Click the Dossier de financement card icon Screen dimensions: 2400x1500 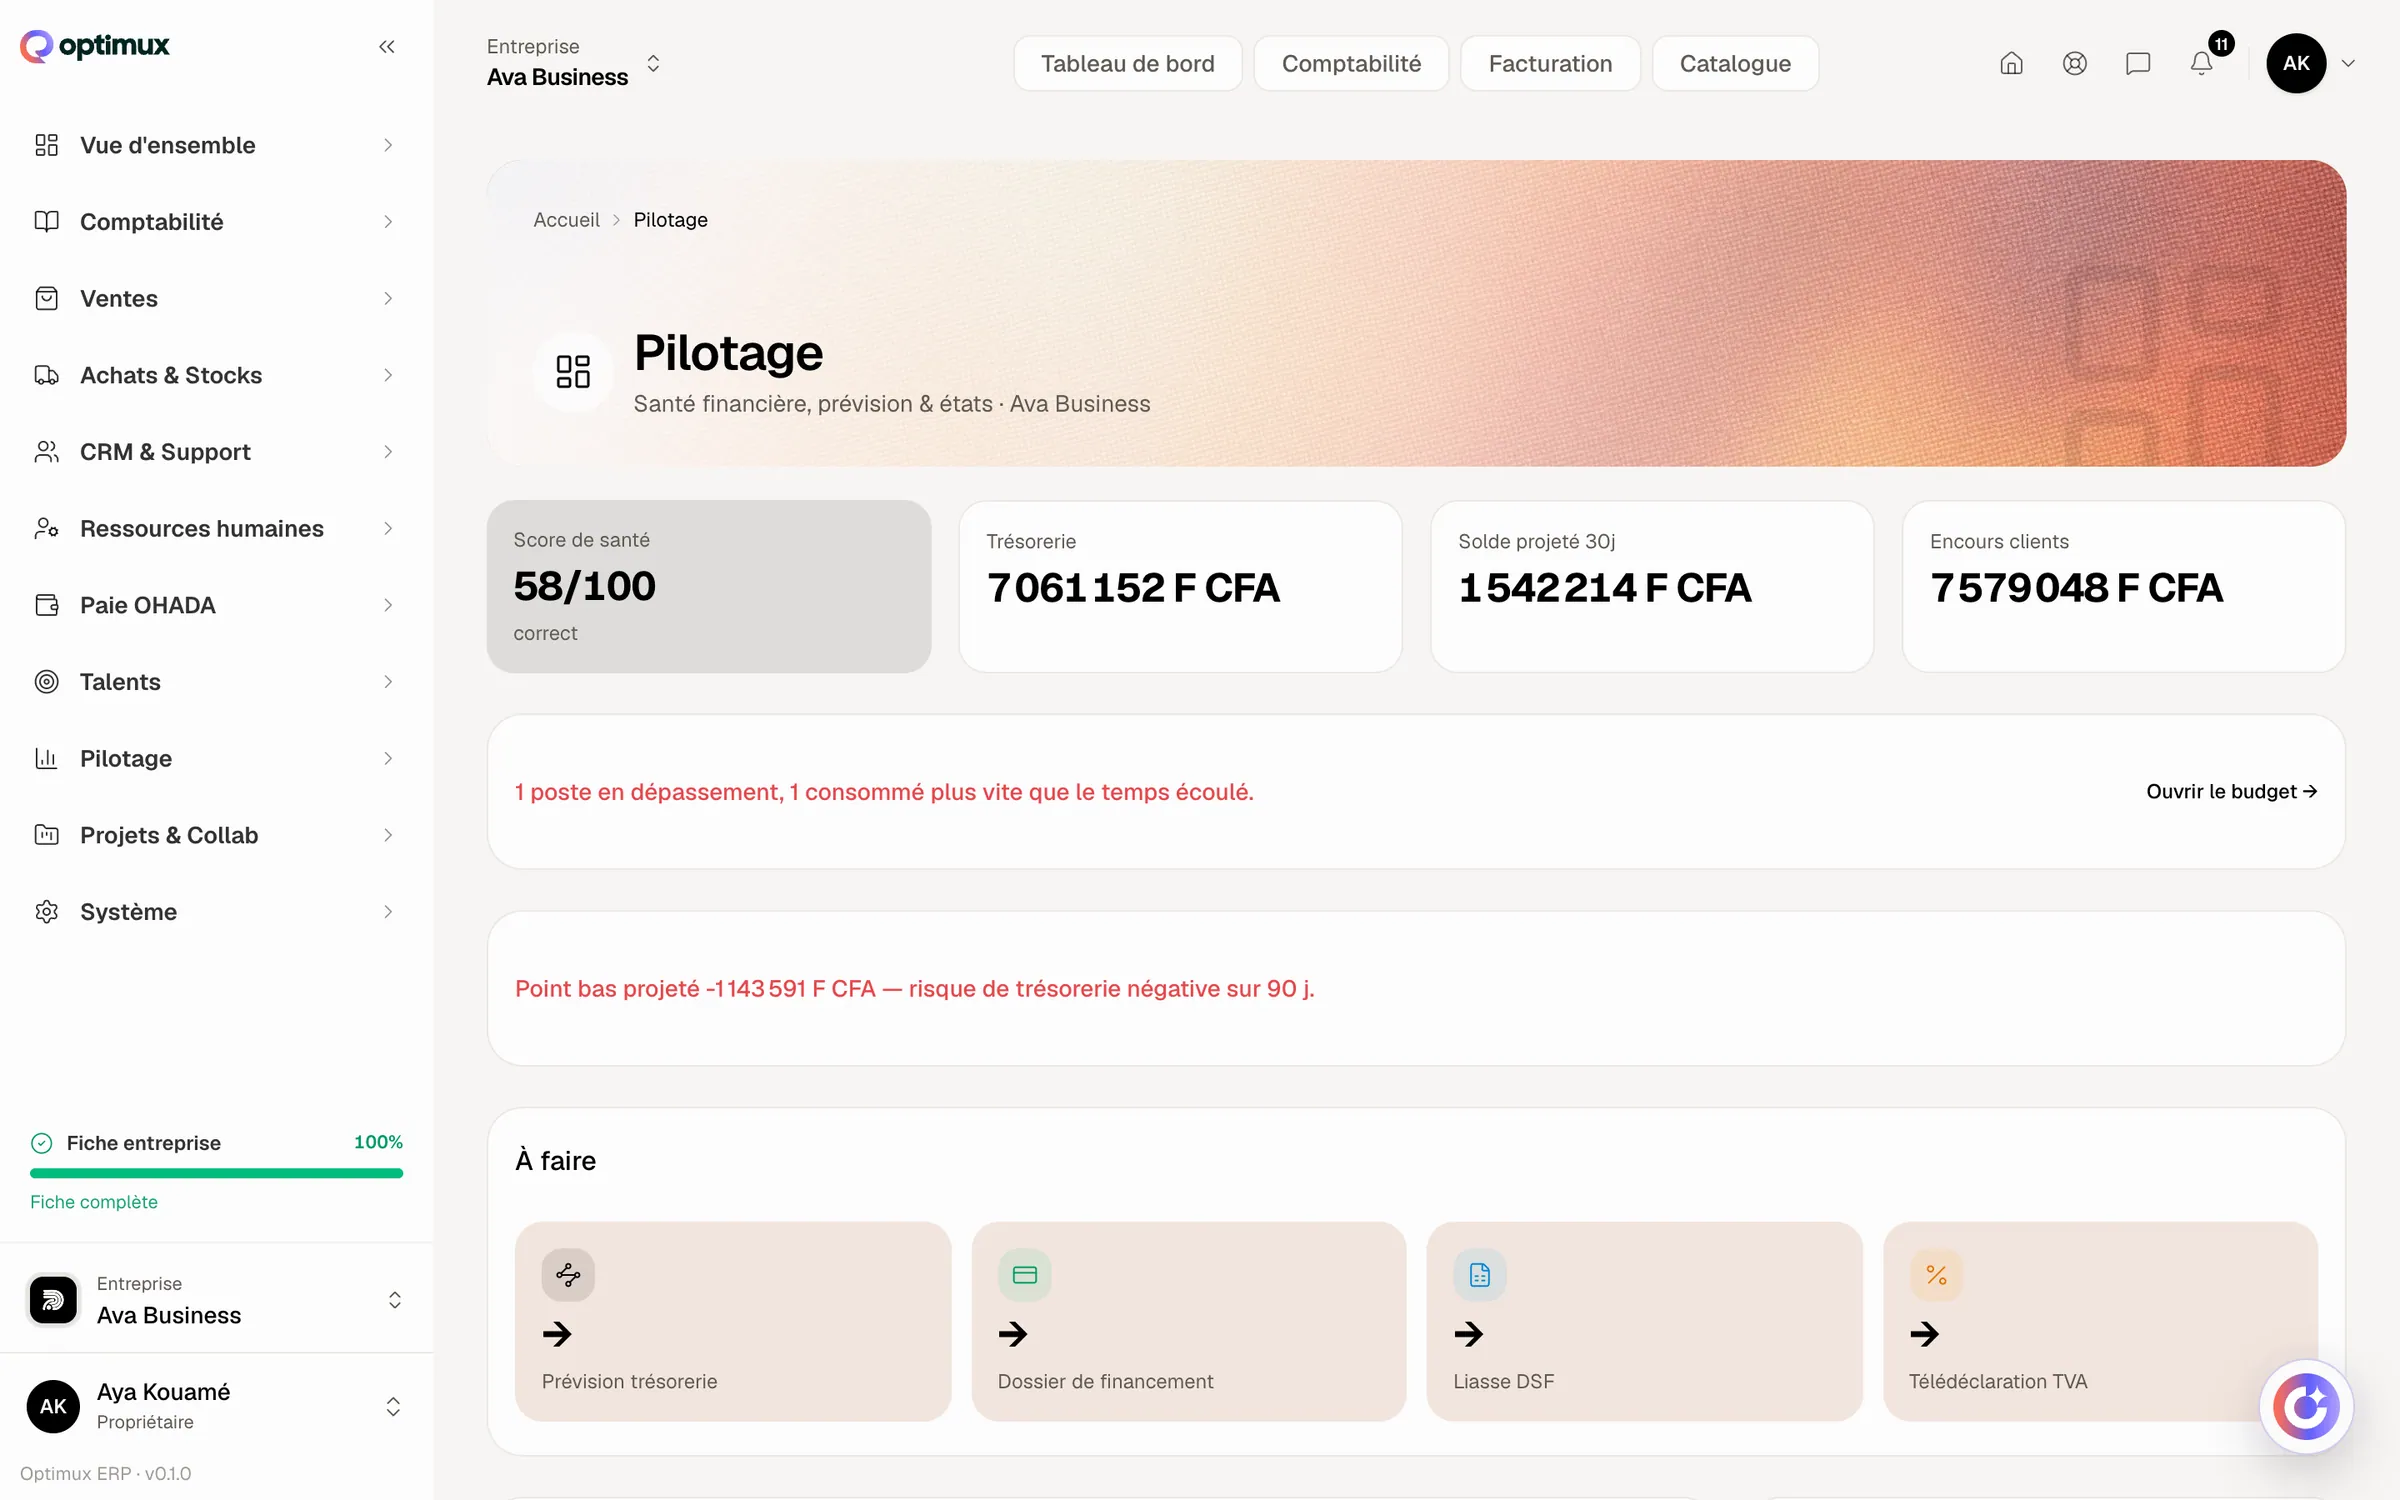point(1024,1275)
